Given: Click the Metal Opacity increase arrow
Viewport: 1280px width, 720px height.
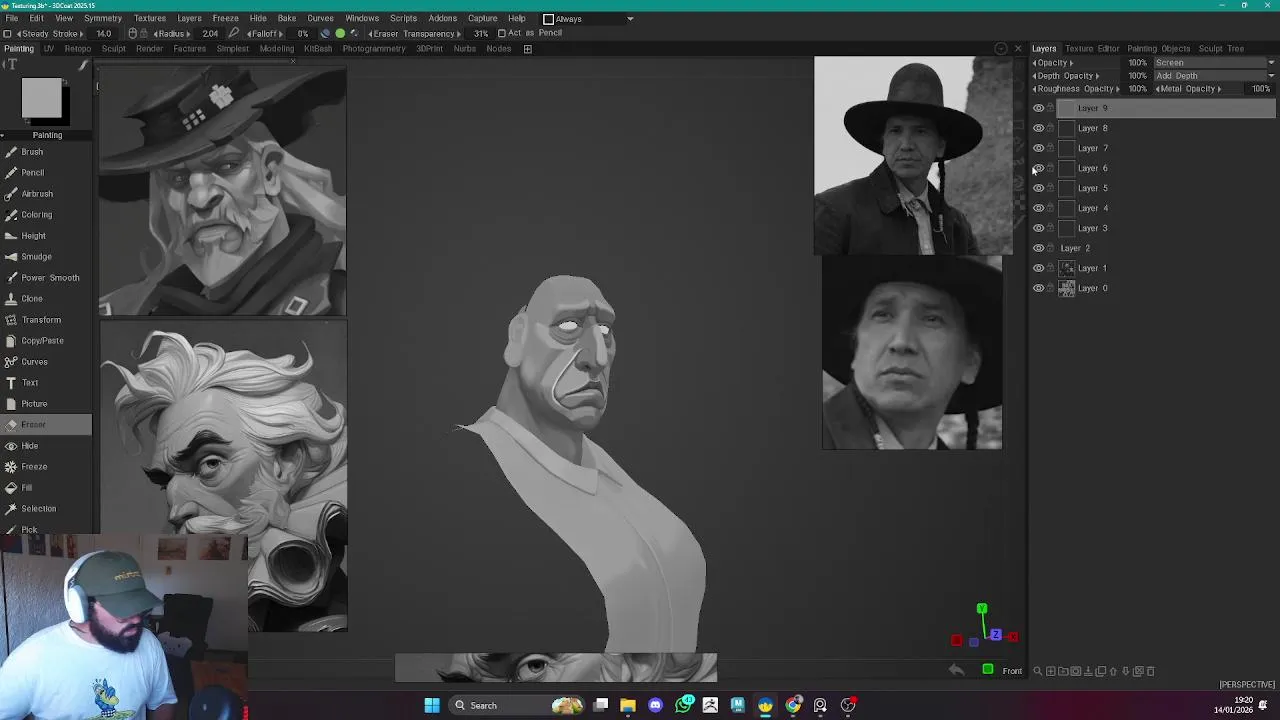Looking at the screenshot, I should [x=1220, y=88].
